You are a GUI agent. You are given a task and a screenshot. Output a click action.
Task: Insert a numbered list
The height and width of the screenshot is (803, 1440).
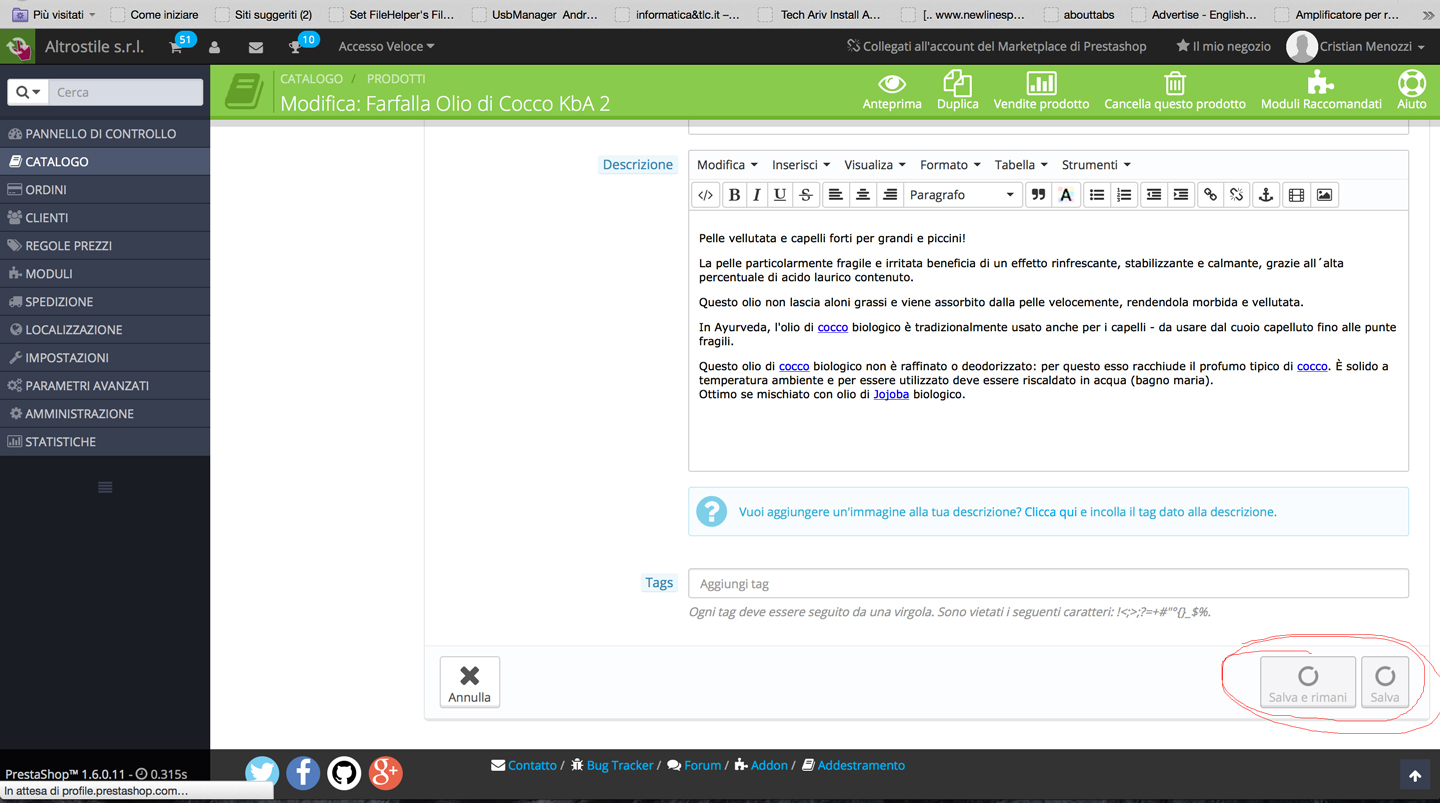(x=1124, y=195)
